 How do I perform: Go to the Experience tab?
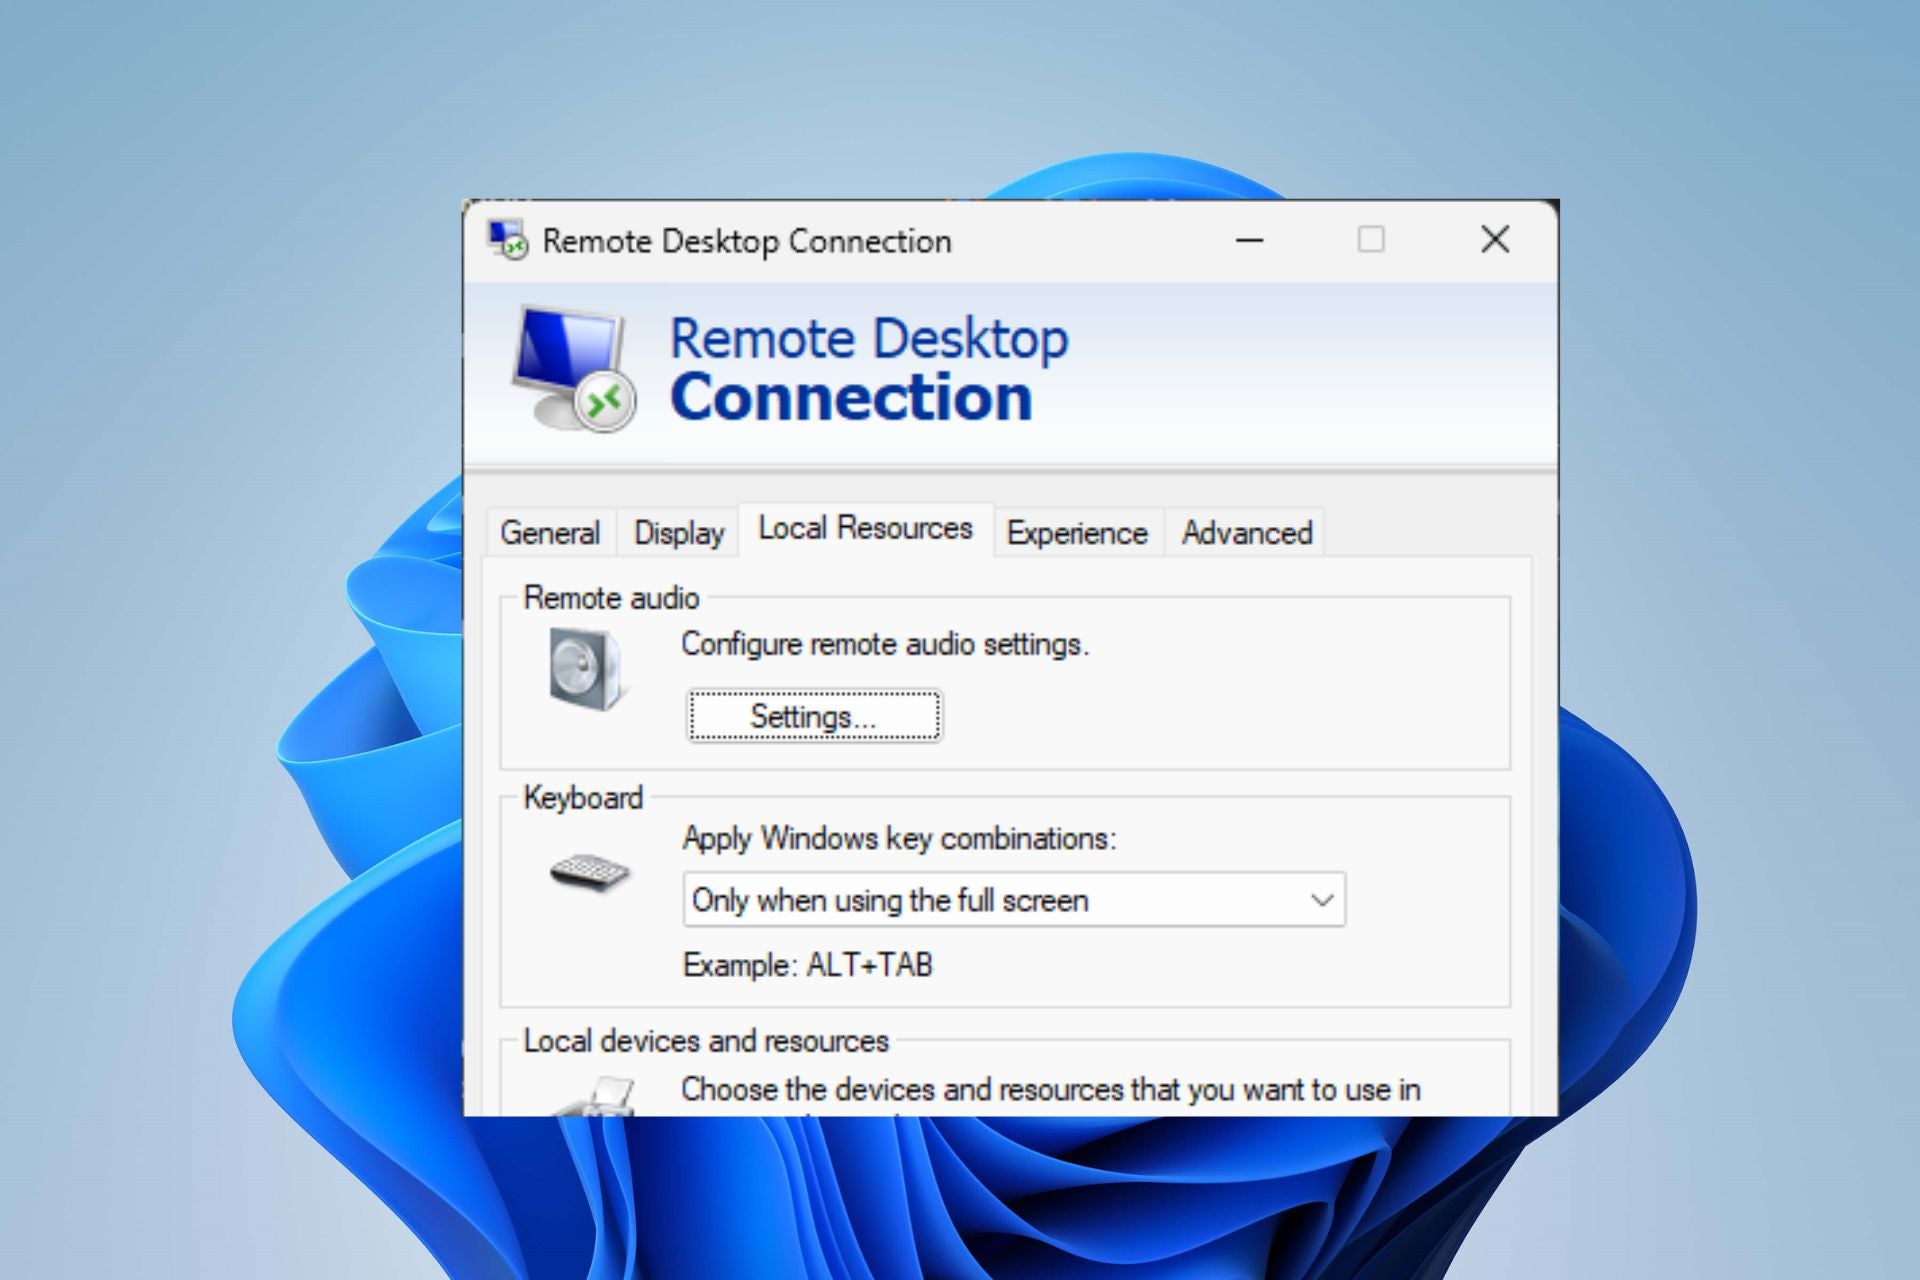(1077, 533)
